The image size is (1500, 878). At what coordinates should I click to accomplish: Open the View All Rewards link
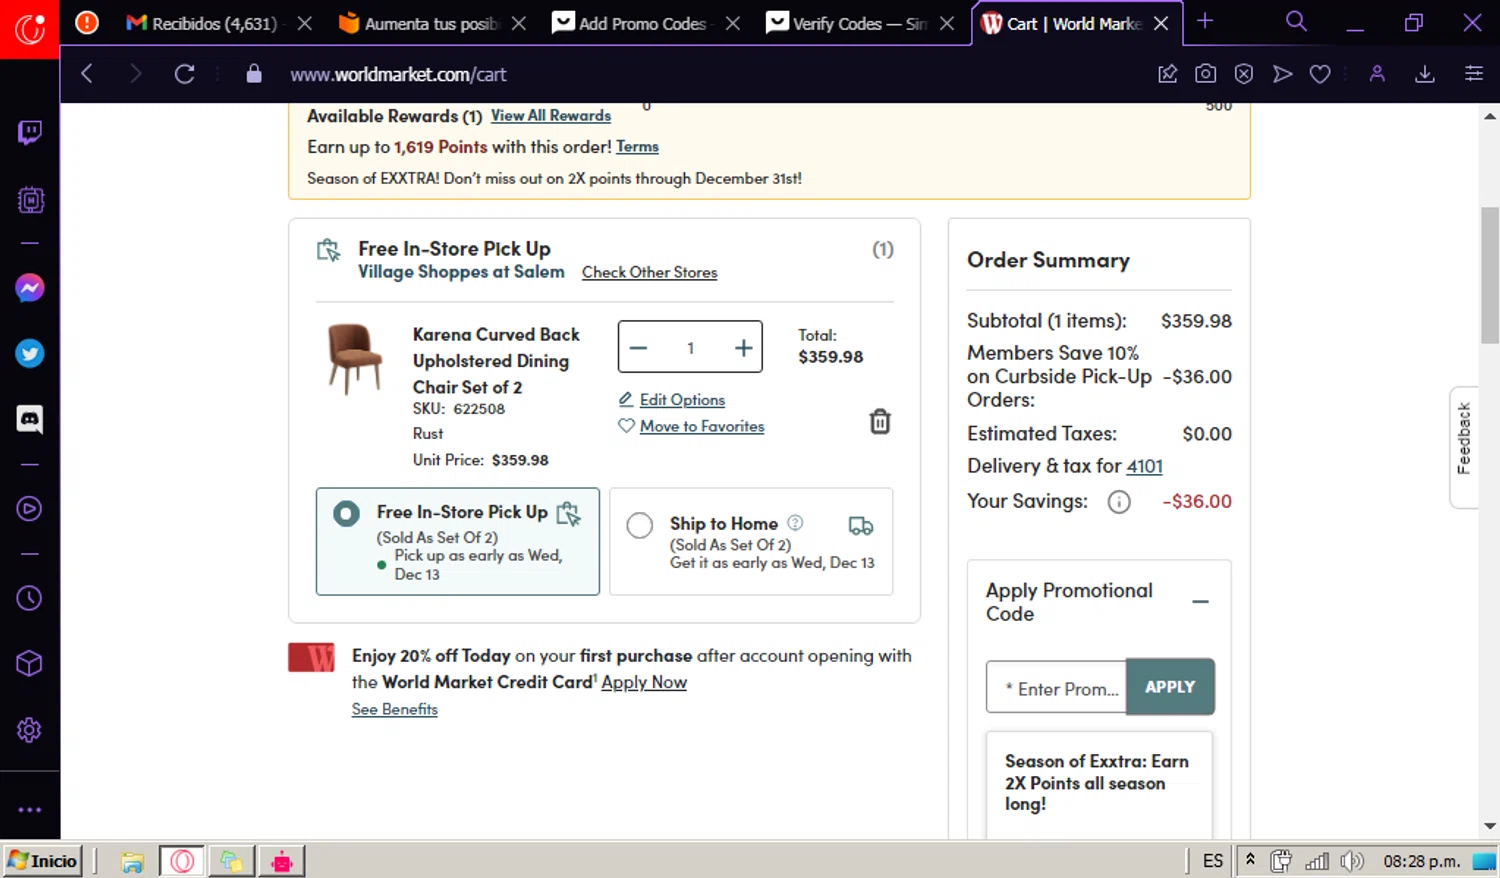point(551,116)
